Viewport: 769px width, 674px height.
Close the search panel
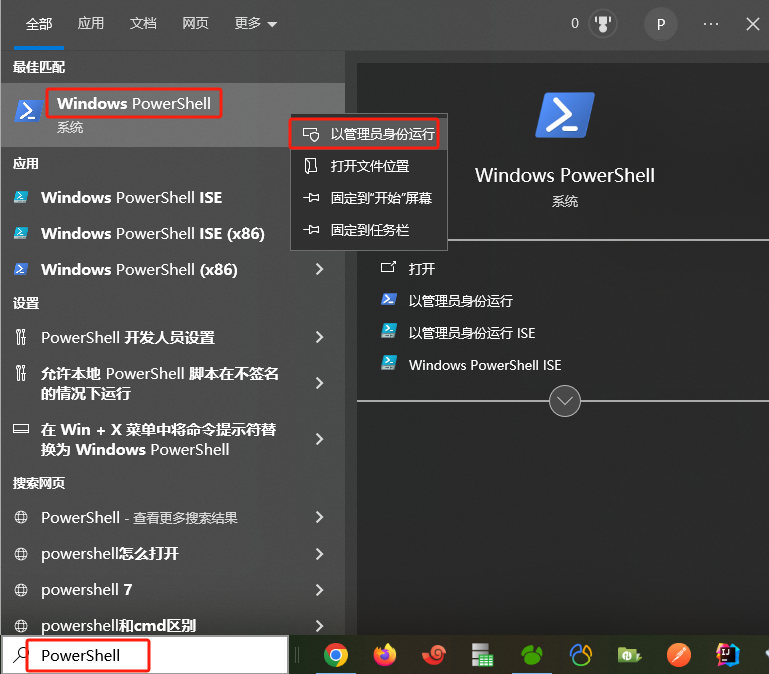[x=753, y=24]
